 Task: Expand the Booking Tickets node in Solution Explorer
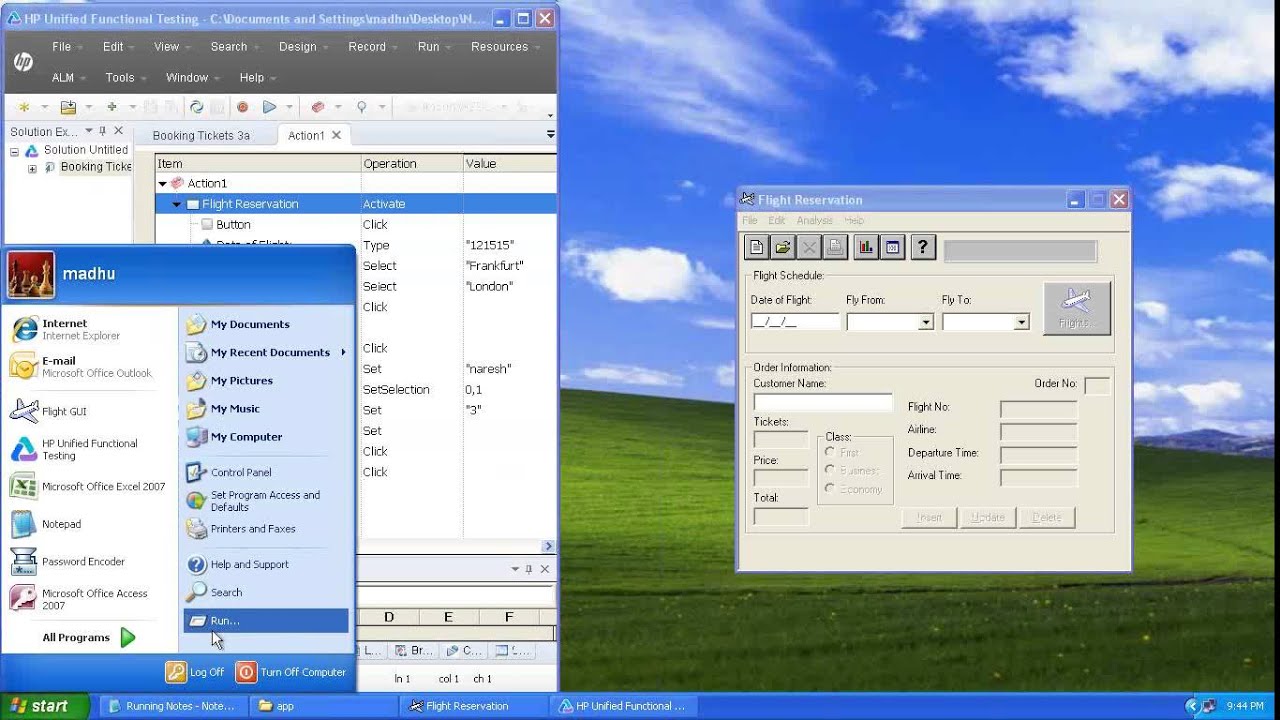32,168
